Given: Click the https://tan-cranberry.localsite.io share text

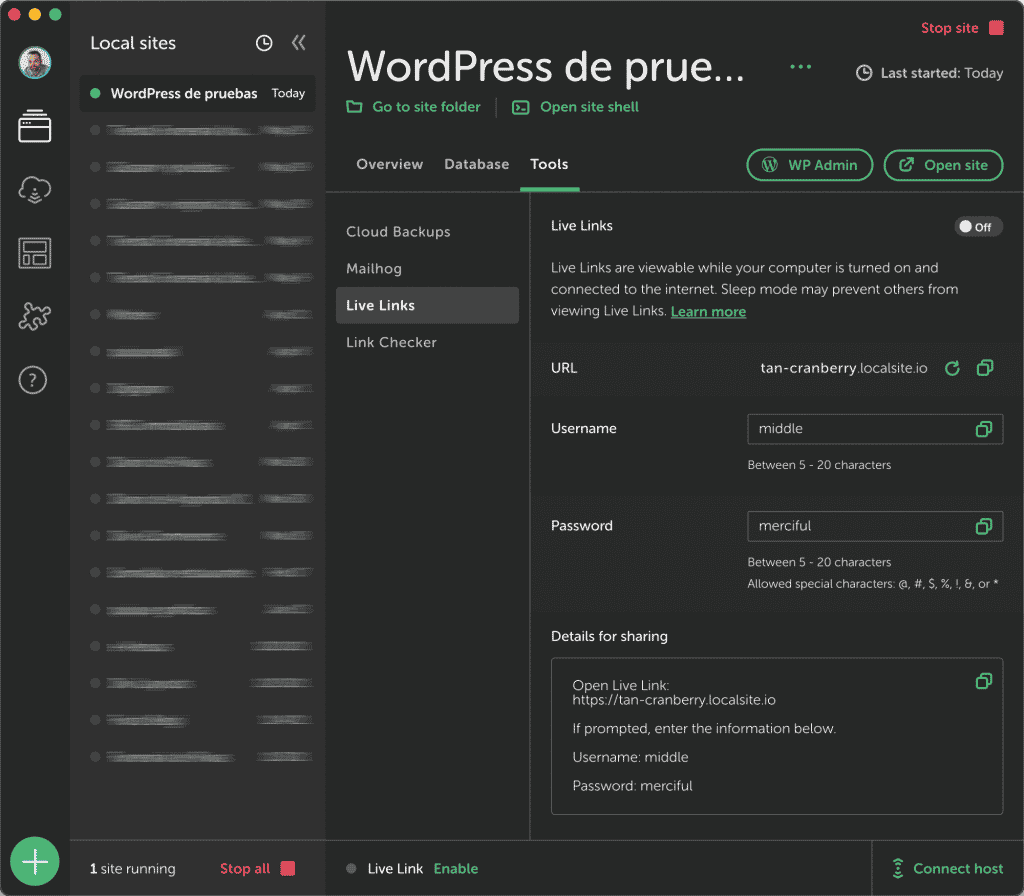Looking at the screenshot, I should pos(674,700).
